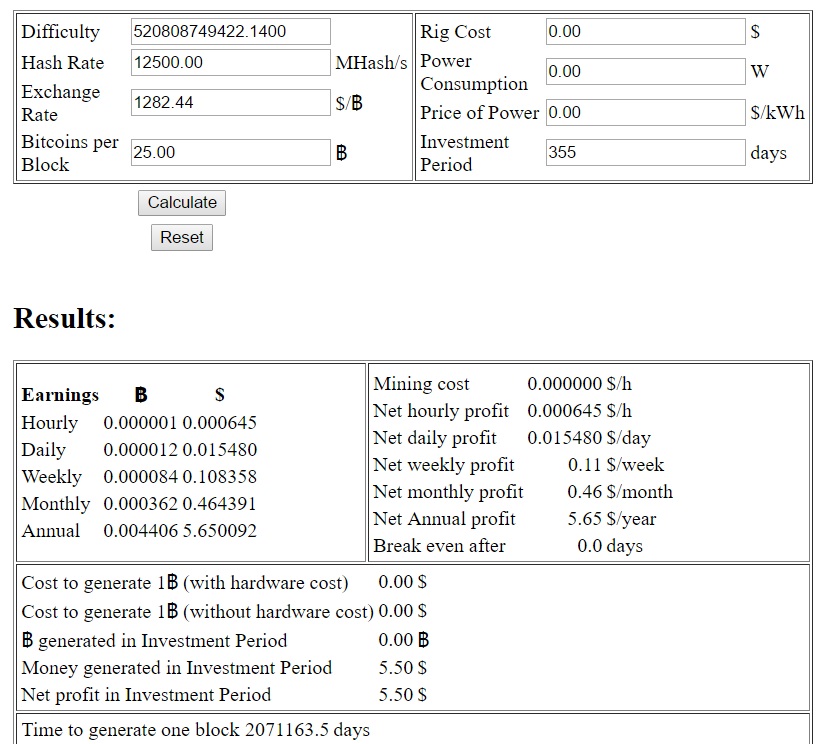
Task: Click the MHash/s unit label
Action: [x=371, y=63]
